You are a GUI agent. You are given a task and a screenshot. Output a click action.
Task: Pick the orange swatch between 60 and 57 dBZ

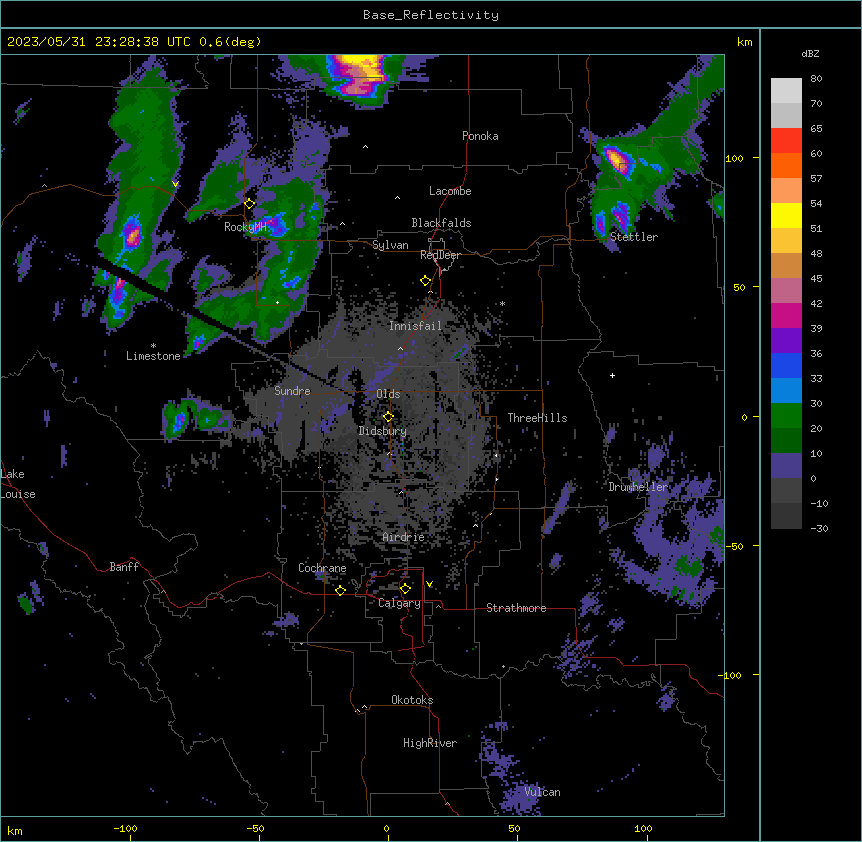pos(786,165)
